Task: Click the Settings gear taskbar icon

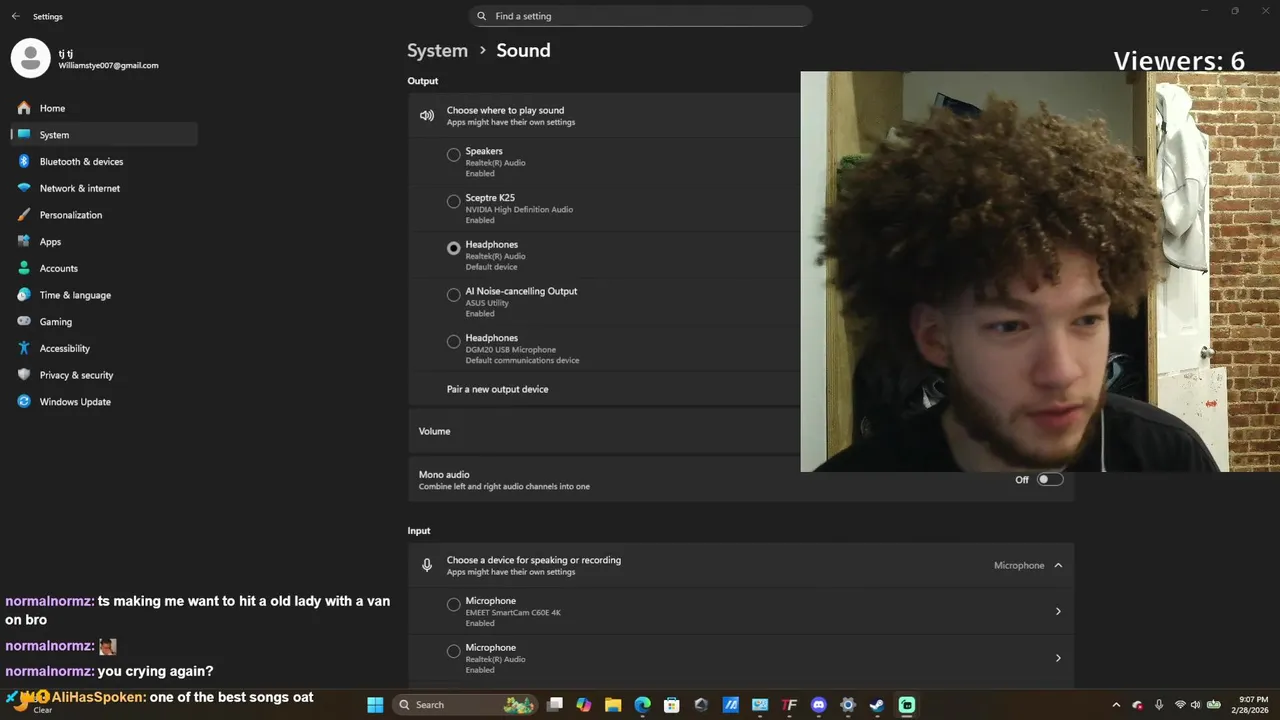Action: click(x=848, y=705)
